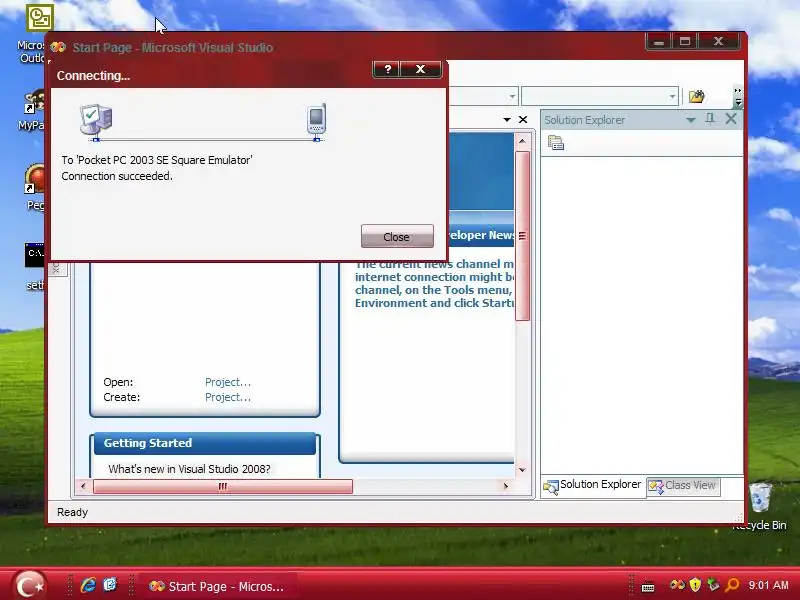Click the Getting Started section header
This screenshot has height=600, width=800.
pos(205,443)
